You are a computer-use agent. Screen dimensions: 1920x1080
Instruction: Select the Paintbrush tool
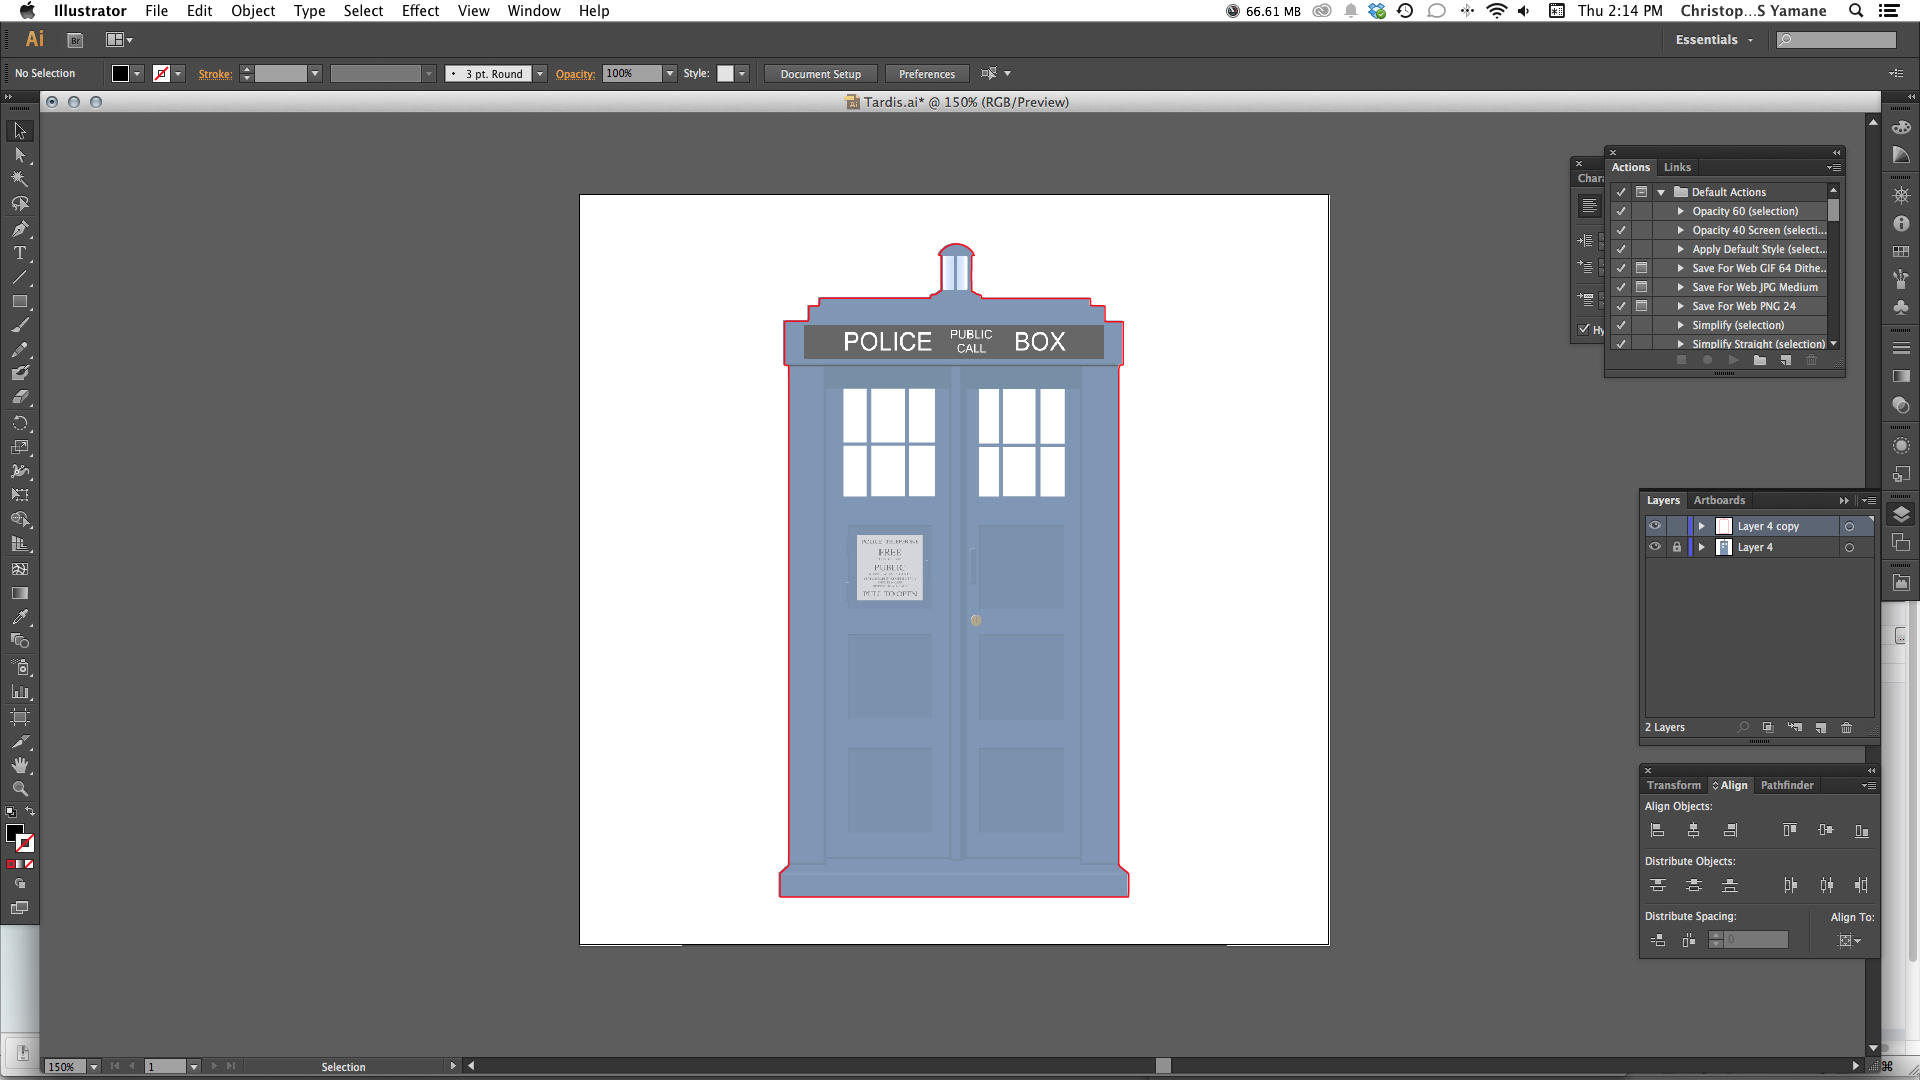point(19,325)
